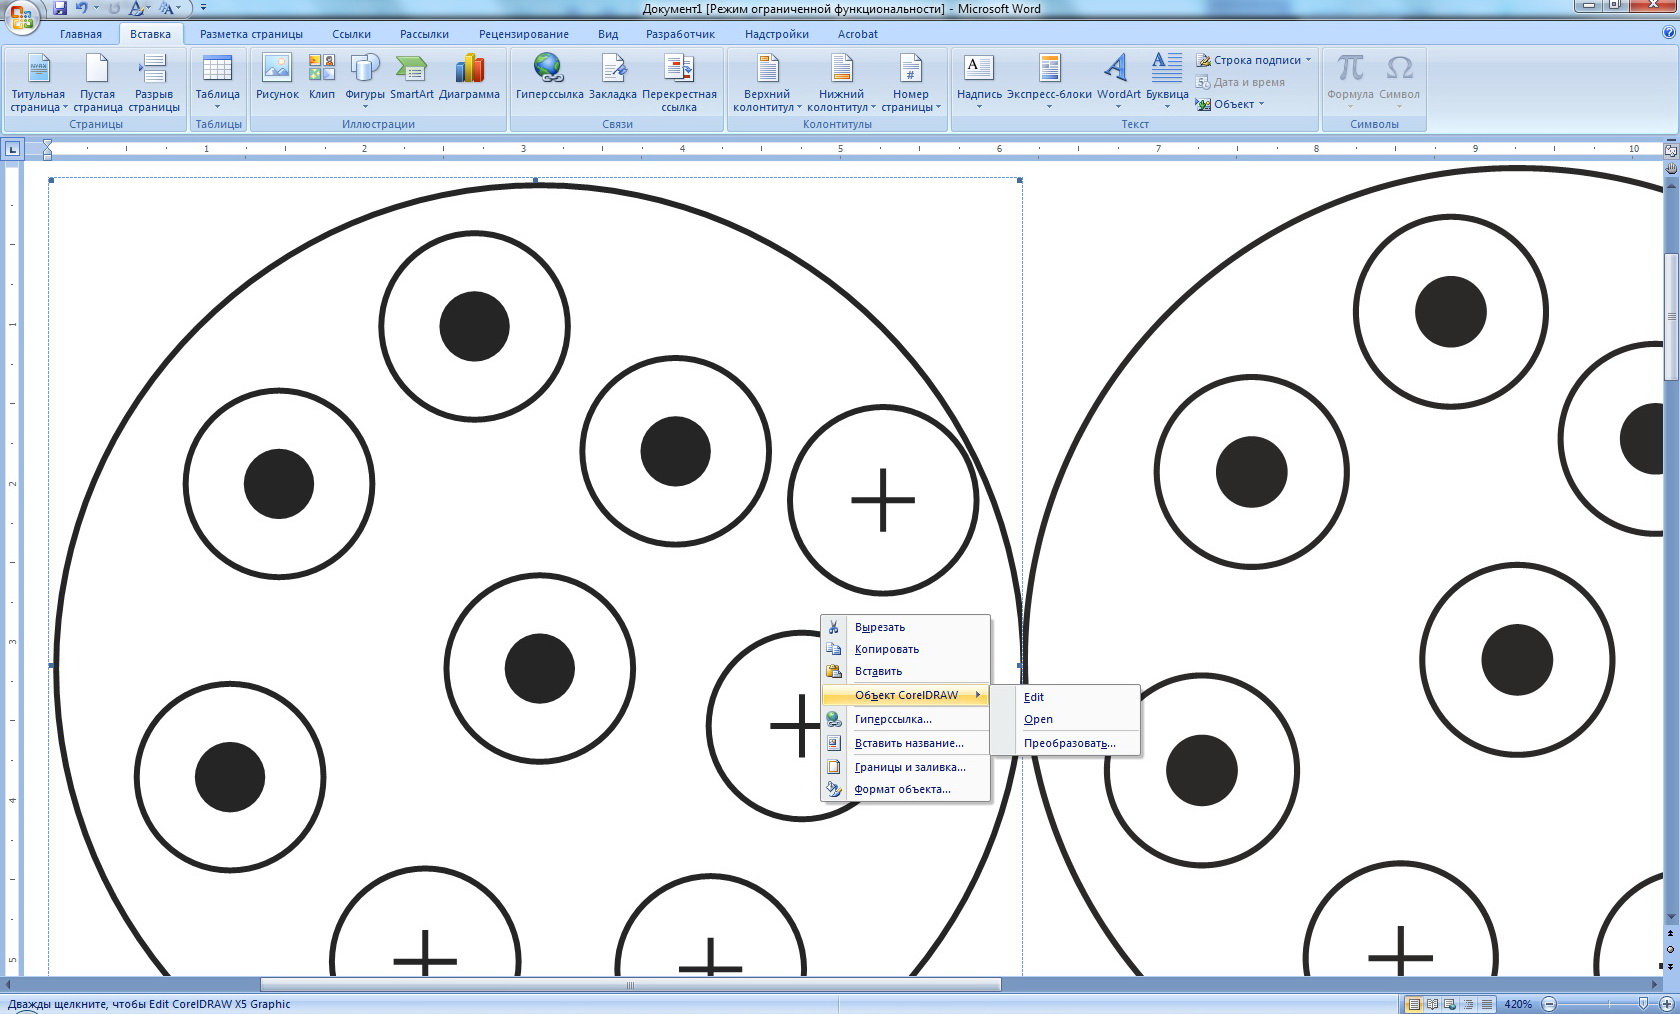Switch to Outline view

(1468, 1004)
